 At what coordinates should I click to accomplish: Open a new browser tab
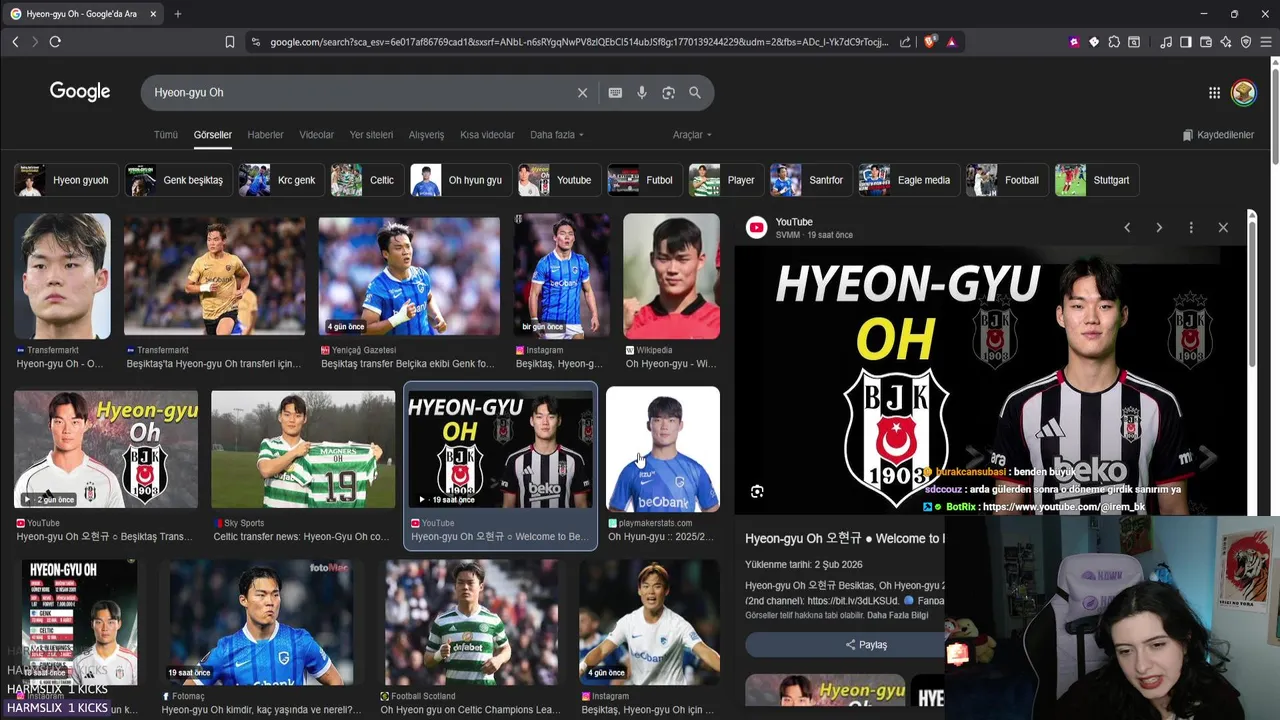click(x=178, y=14)
